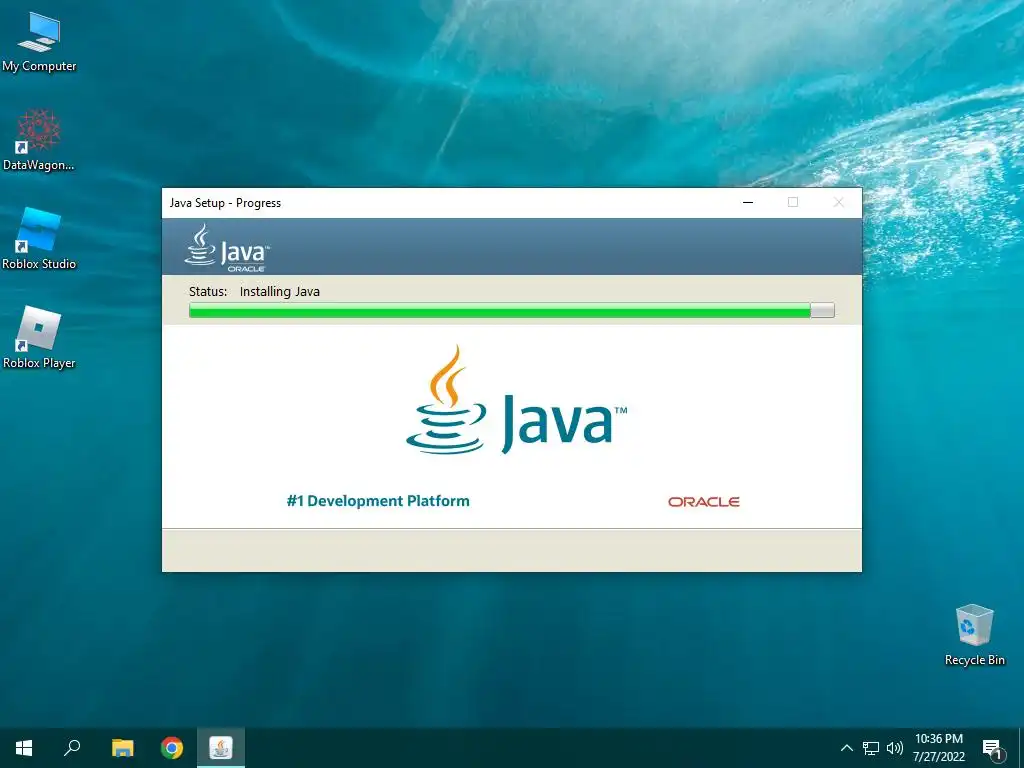Screen dimensions: 1024x768
Task: Open the Windows Start menu
Action: point(24,748)
